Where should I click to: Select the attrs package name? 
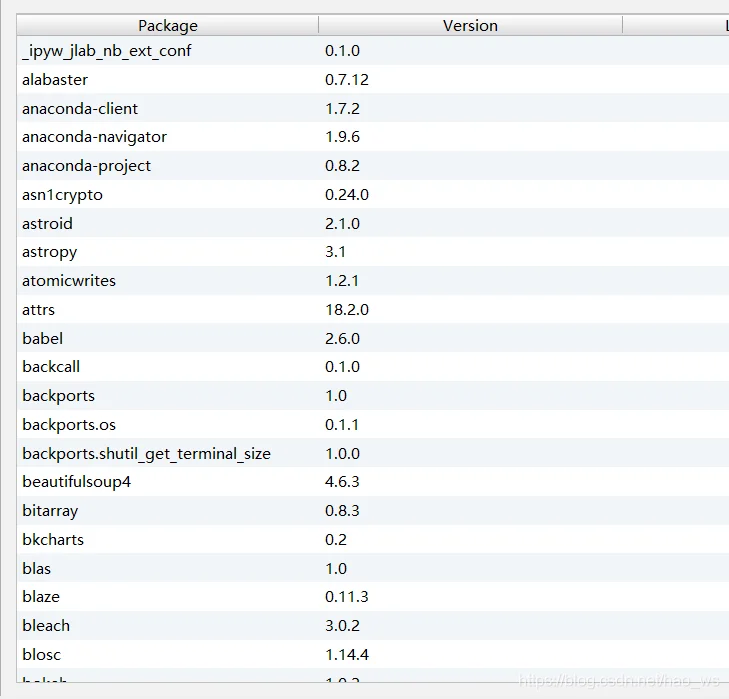coord(39,310)
